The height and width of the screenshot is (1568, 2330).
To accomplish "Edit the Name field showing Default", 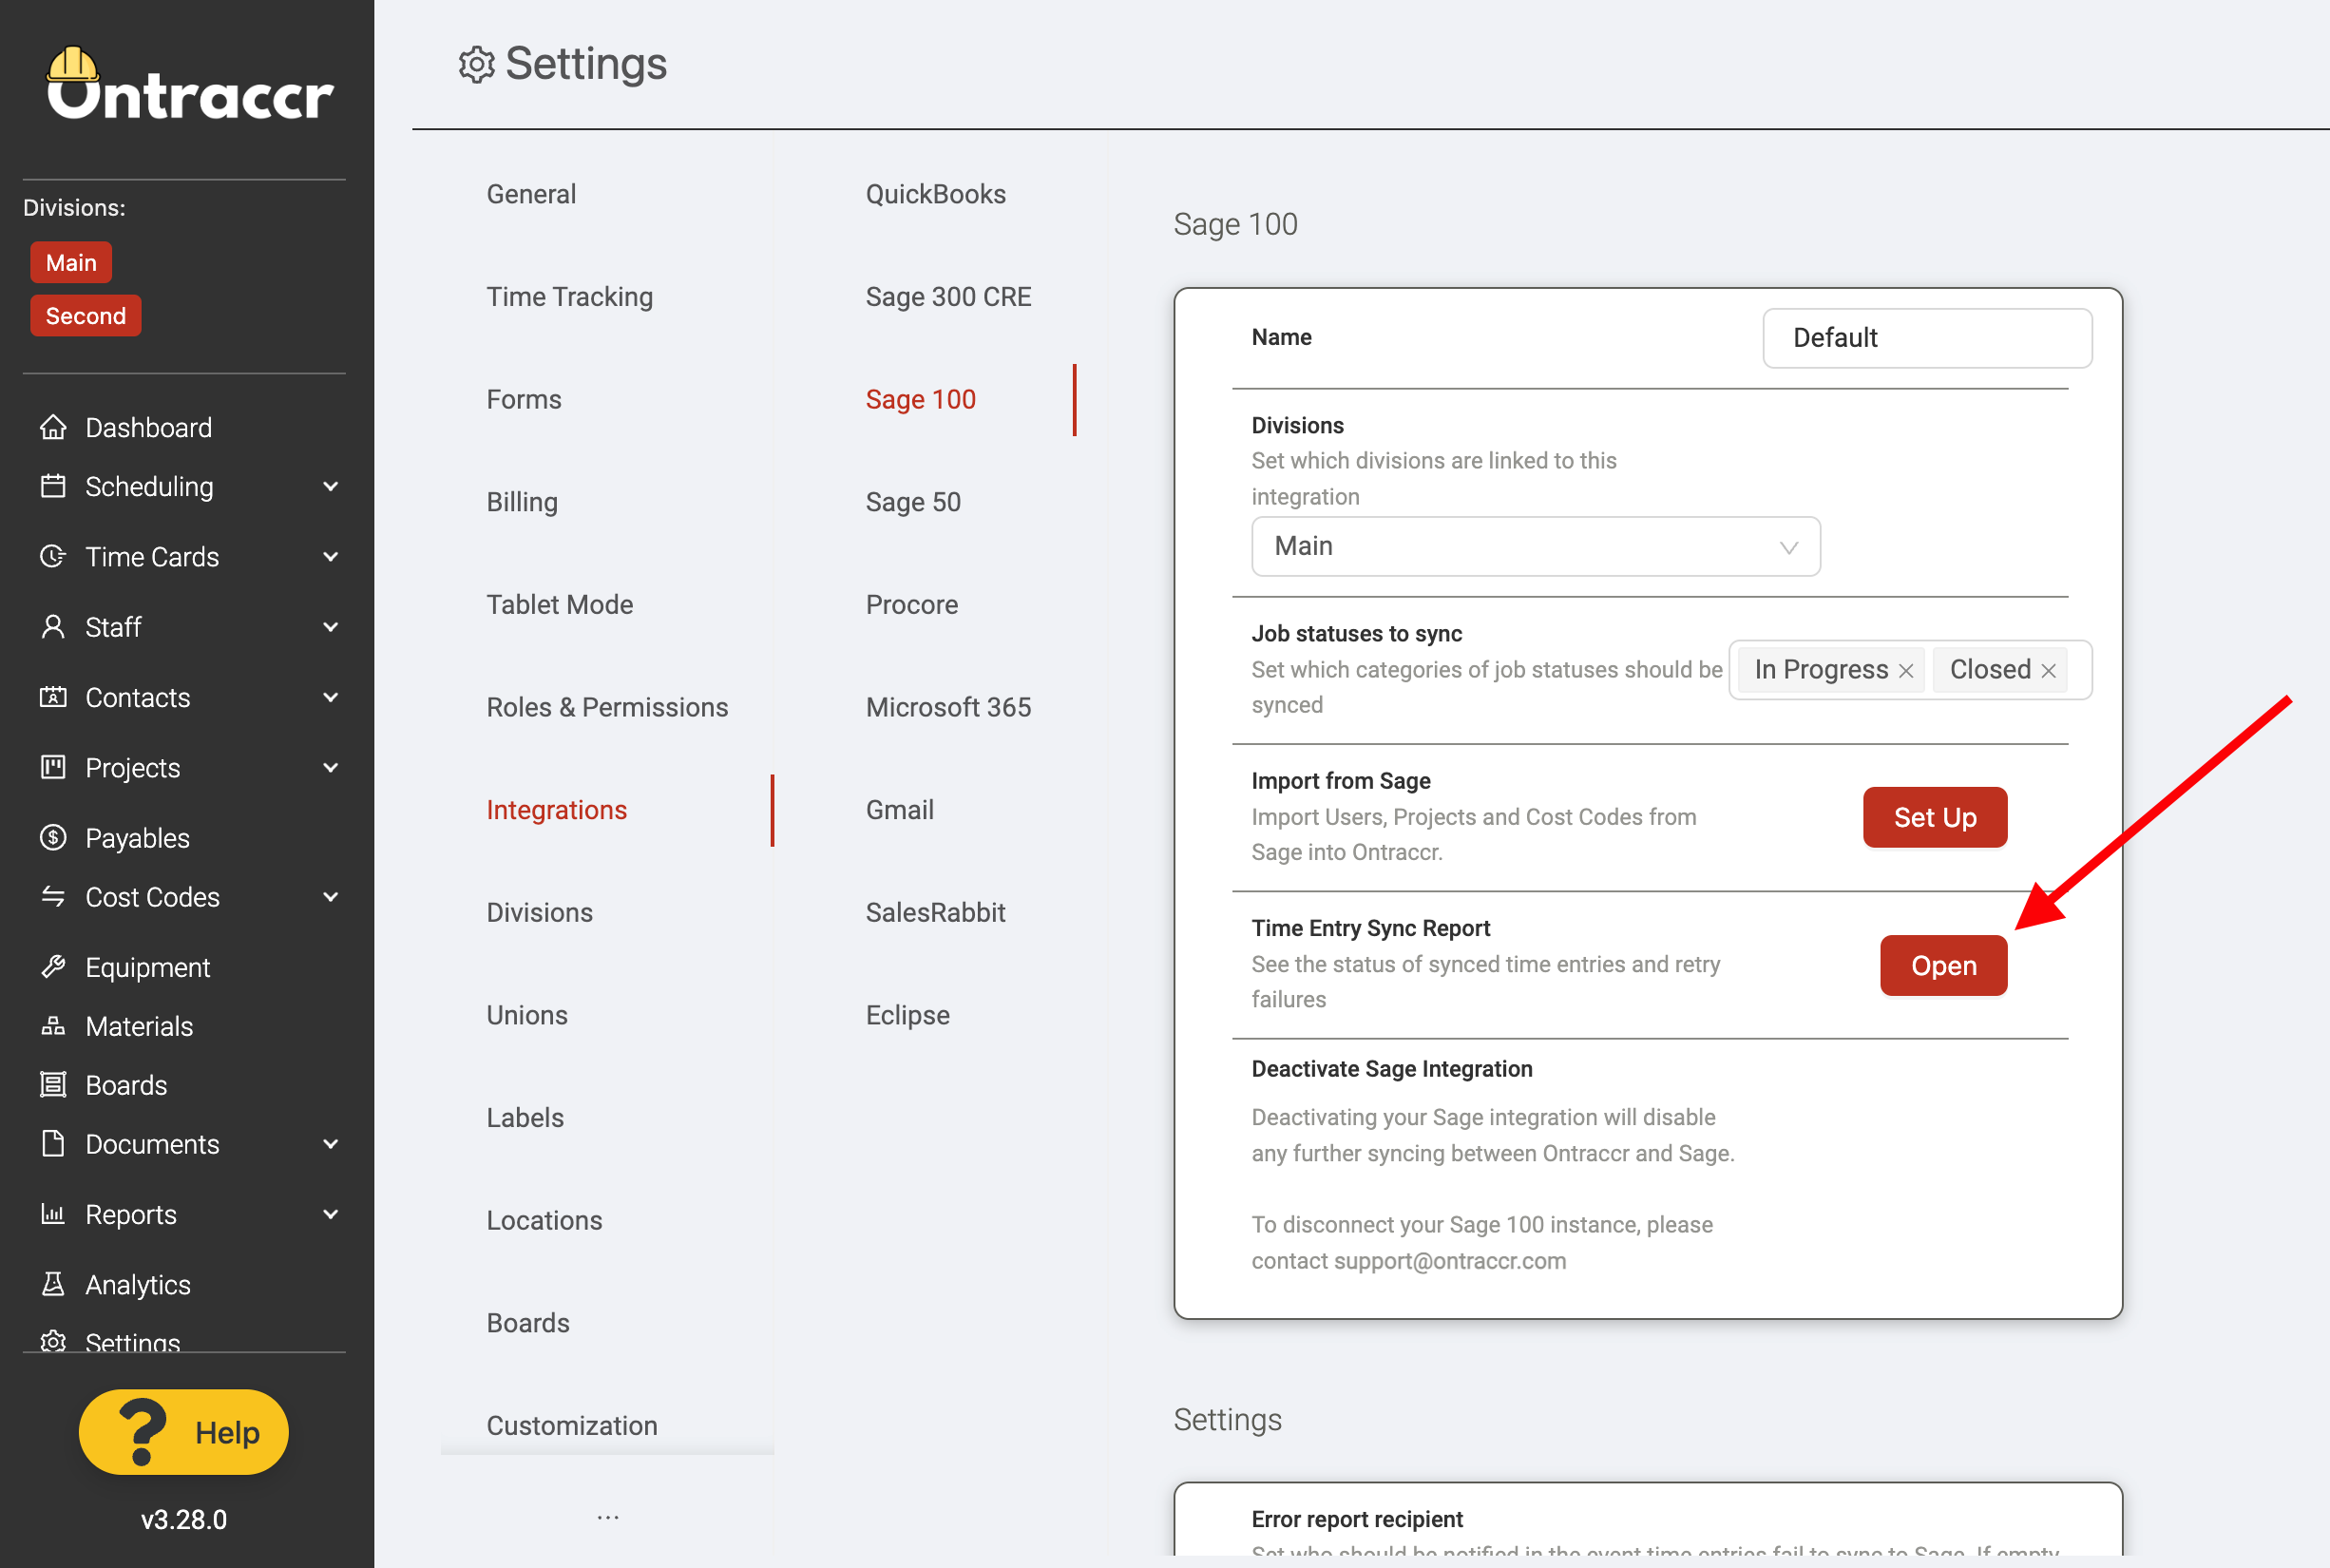I will point(1927,338).
